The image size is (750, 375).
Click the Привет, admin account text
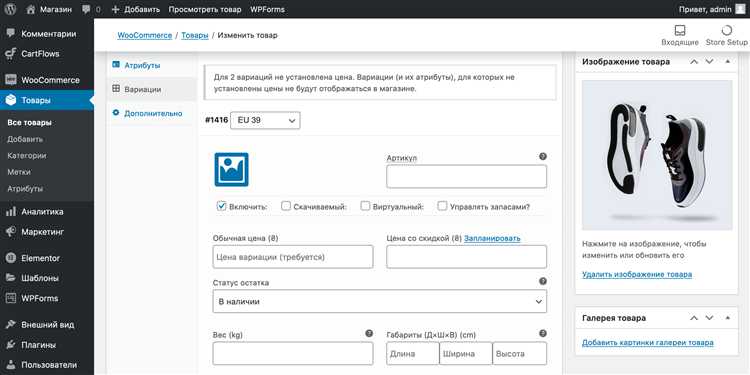coord(705,9)
